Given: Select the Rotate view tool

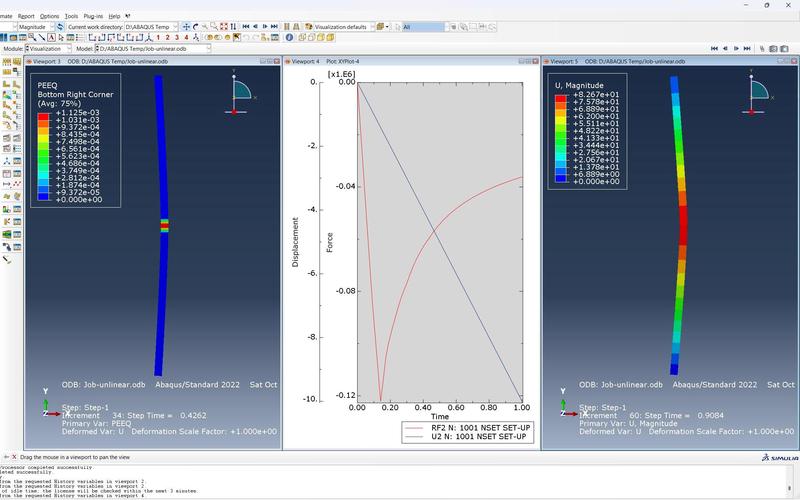Looking at the screenshot, I should (x=195, y=27).
